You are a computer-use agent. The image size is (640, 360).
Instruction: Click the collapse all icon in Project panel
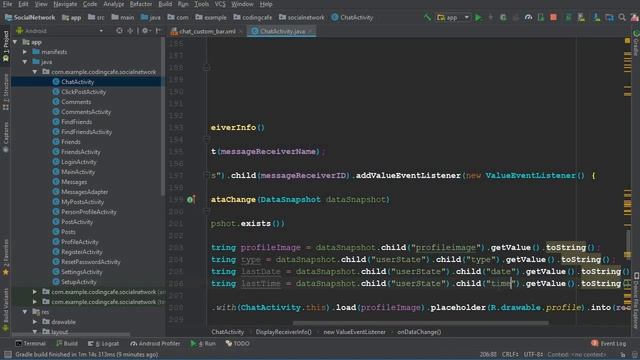(130, 31)
